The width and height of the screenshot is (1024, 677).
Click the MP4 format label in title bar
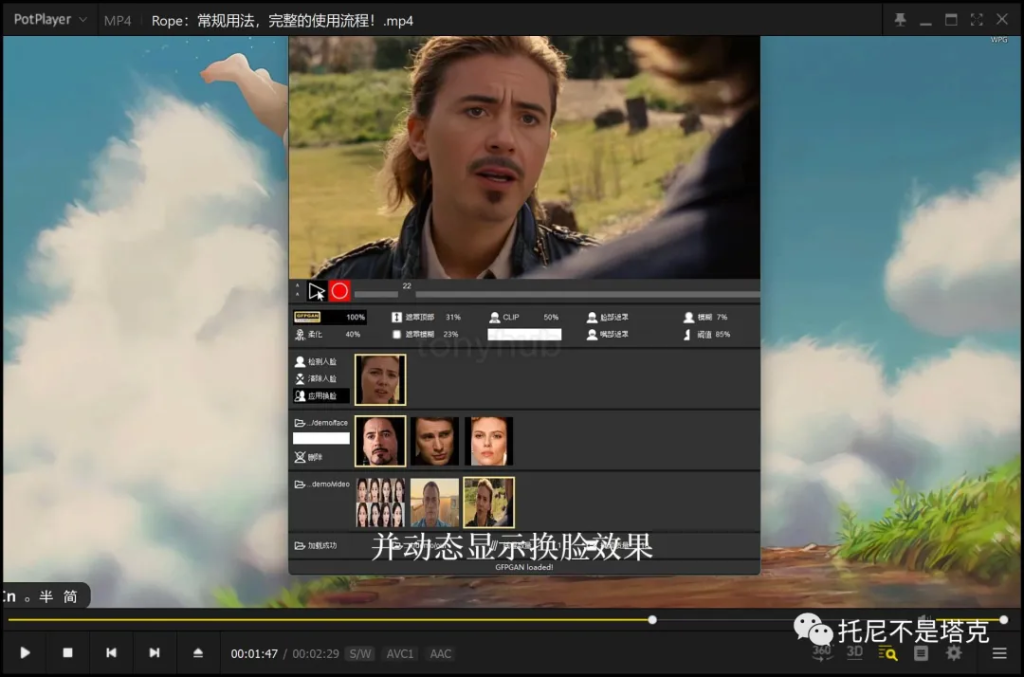point(118,20)
